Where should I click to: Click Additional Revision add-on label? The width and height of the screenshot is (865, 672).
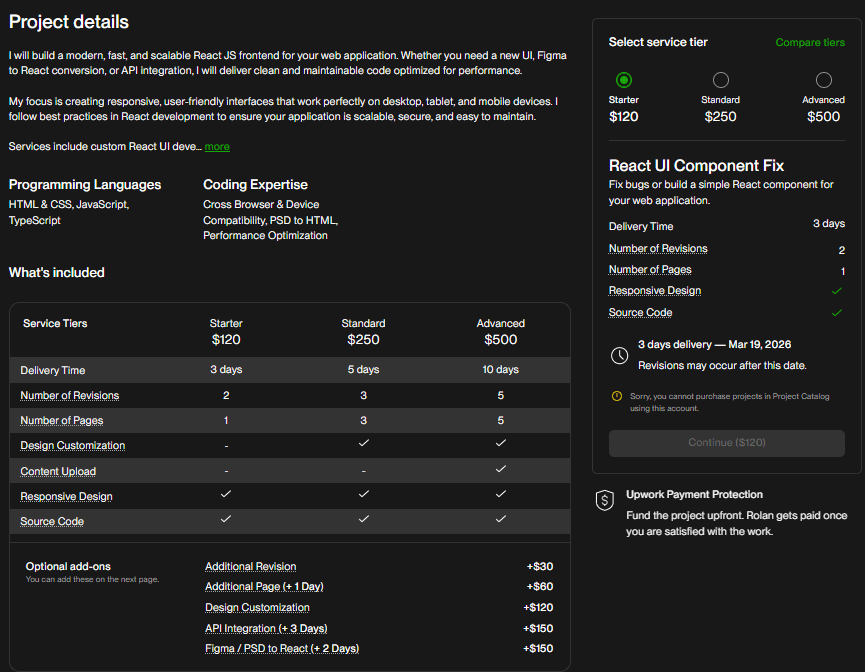click(251, 567)
